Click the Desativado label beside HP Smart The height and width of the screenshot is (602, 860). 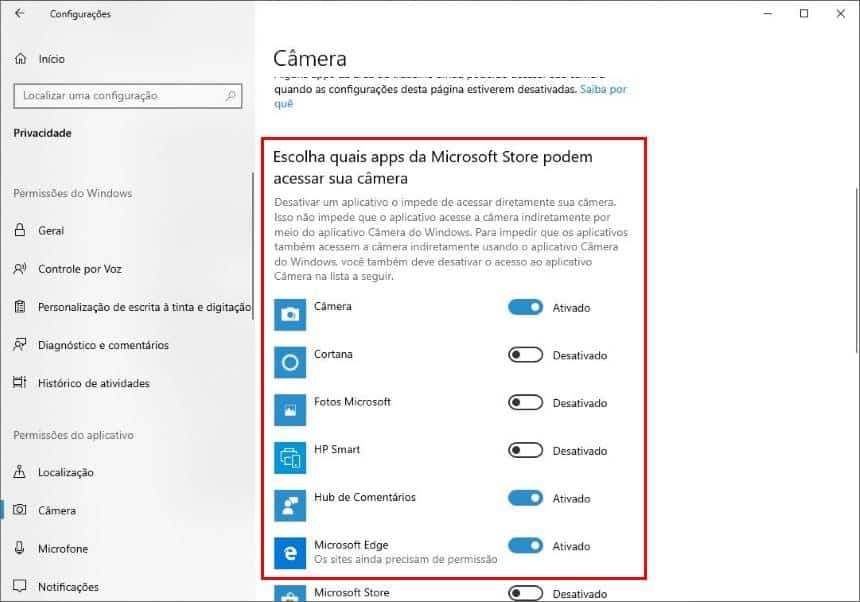[580, 451]
